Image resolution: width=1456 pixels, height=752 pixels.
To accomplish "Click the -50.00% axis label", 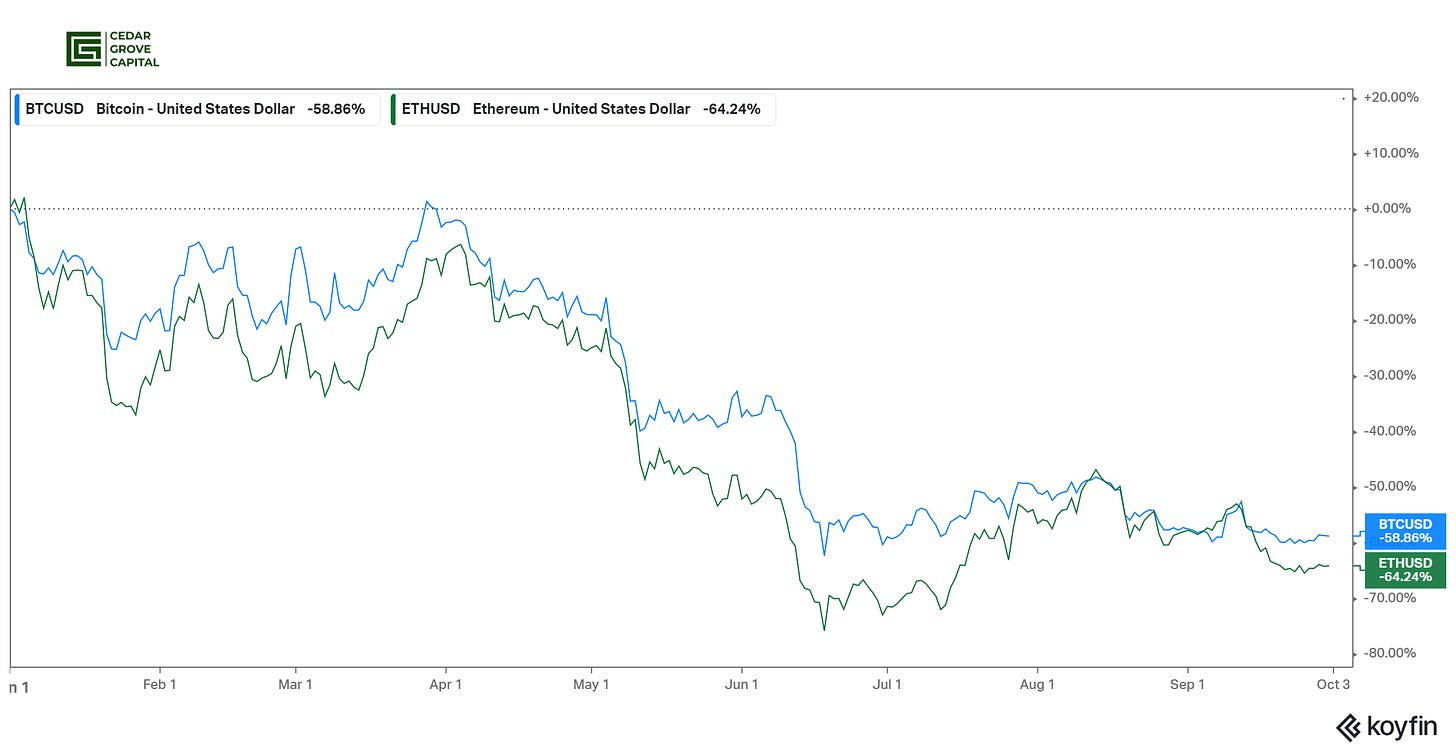I will pyautogui.click(x=1389, y=486).
